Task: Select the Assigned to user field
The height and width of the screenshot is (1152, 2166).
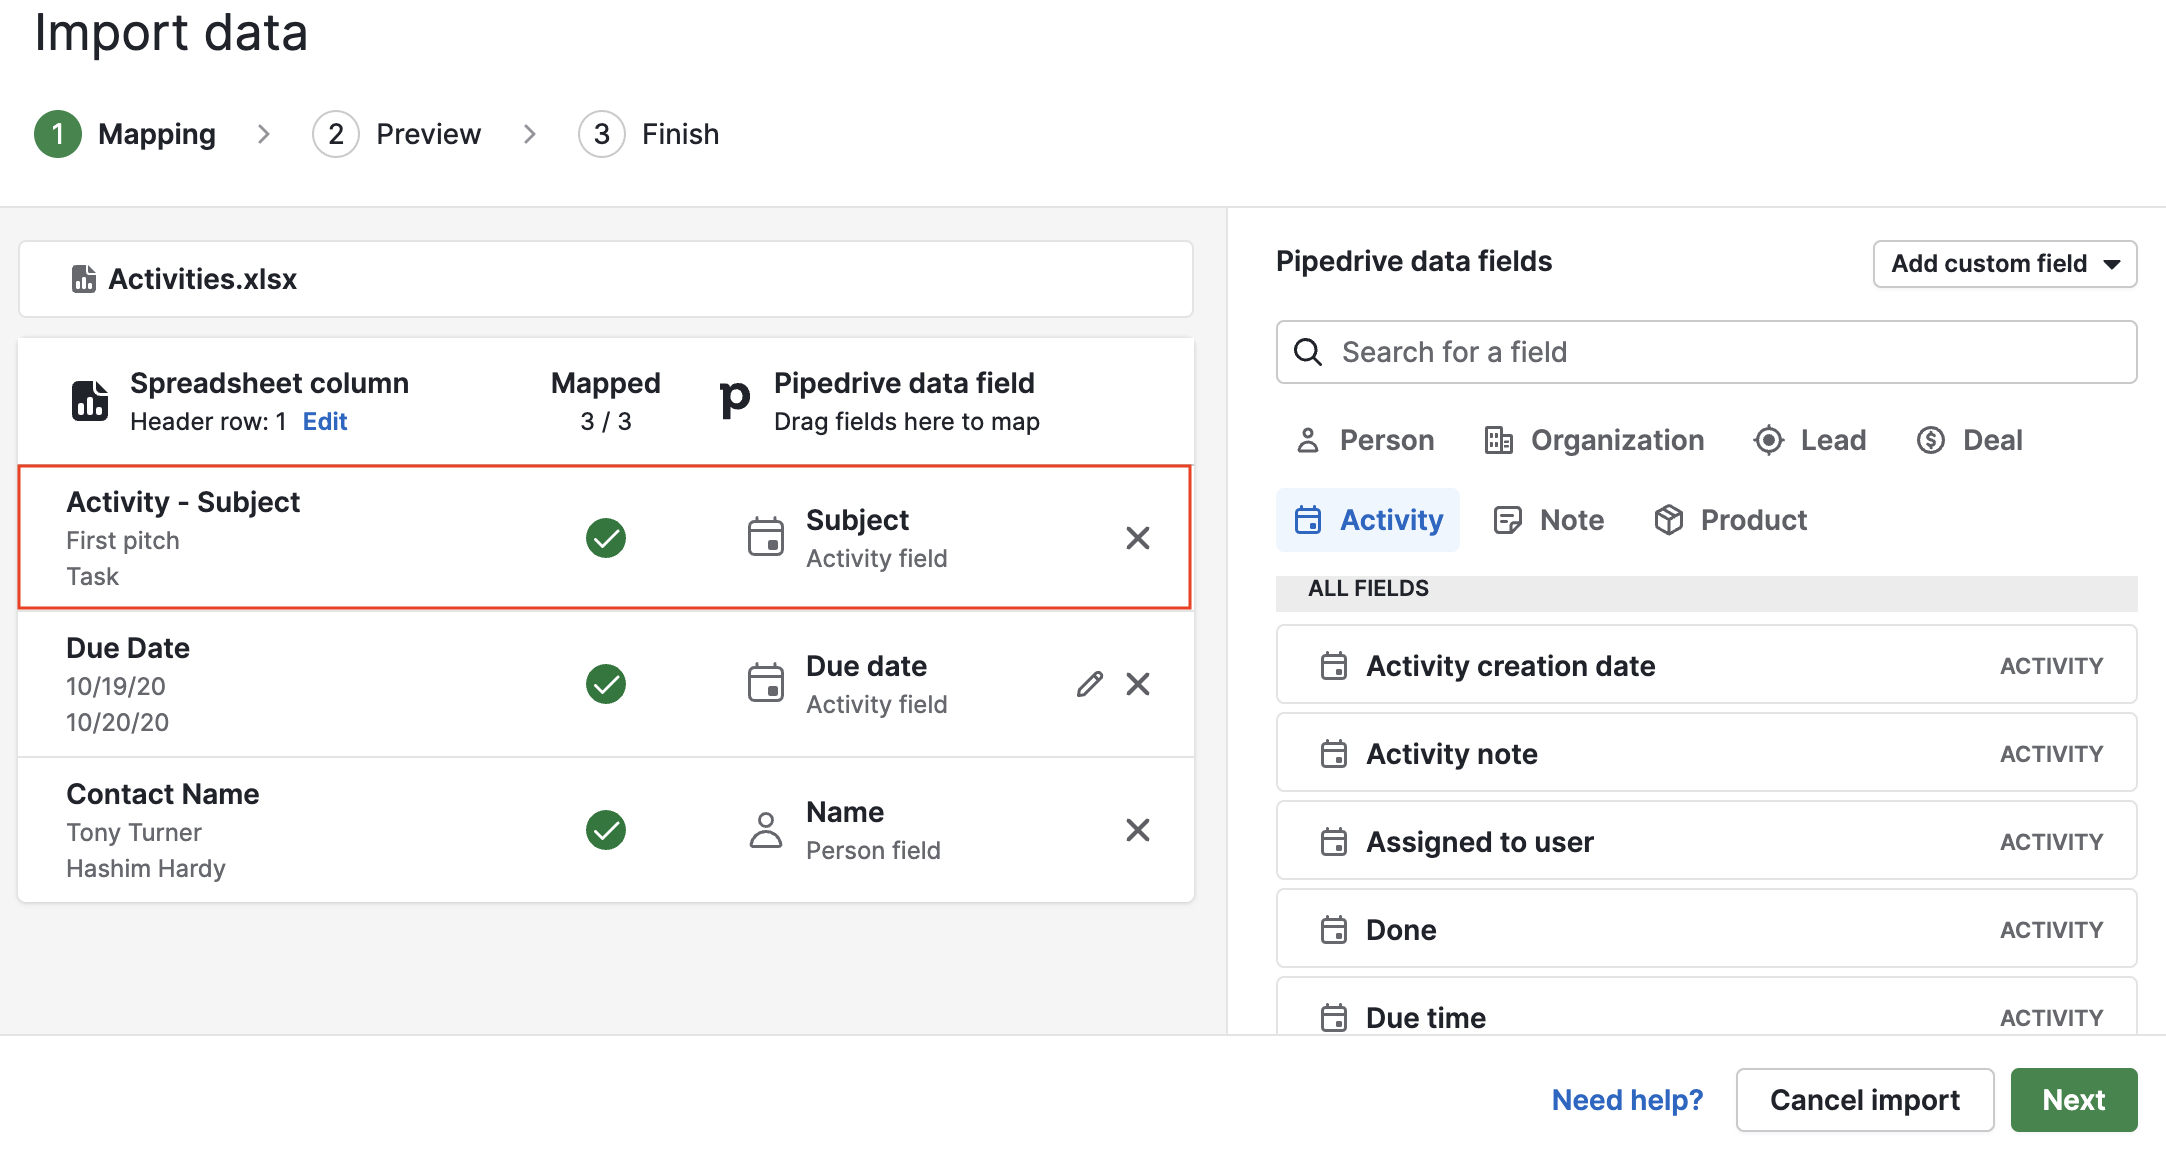Action: (1707, 841)
